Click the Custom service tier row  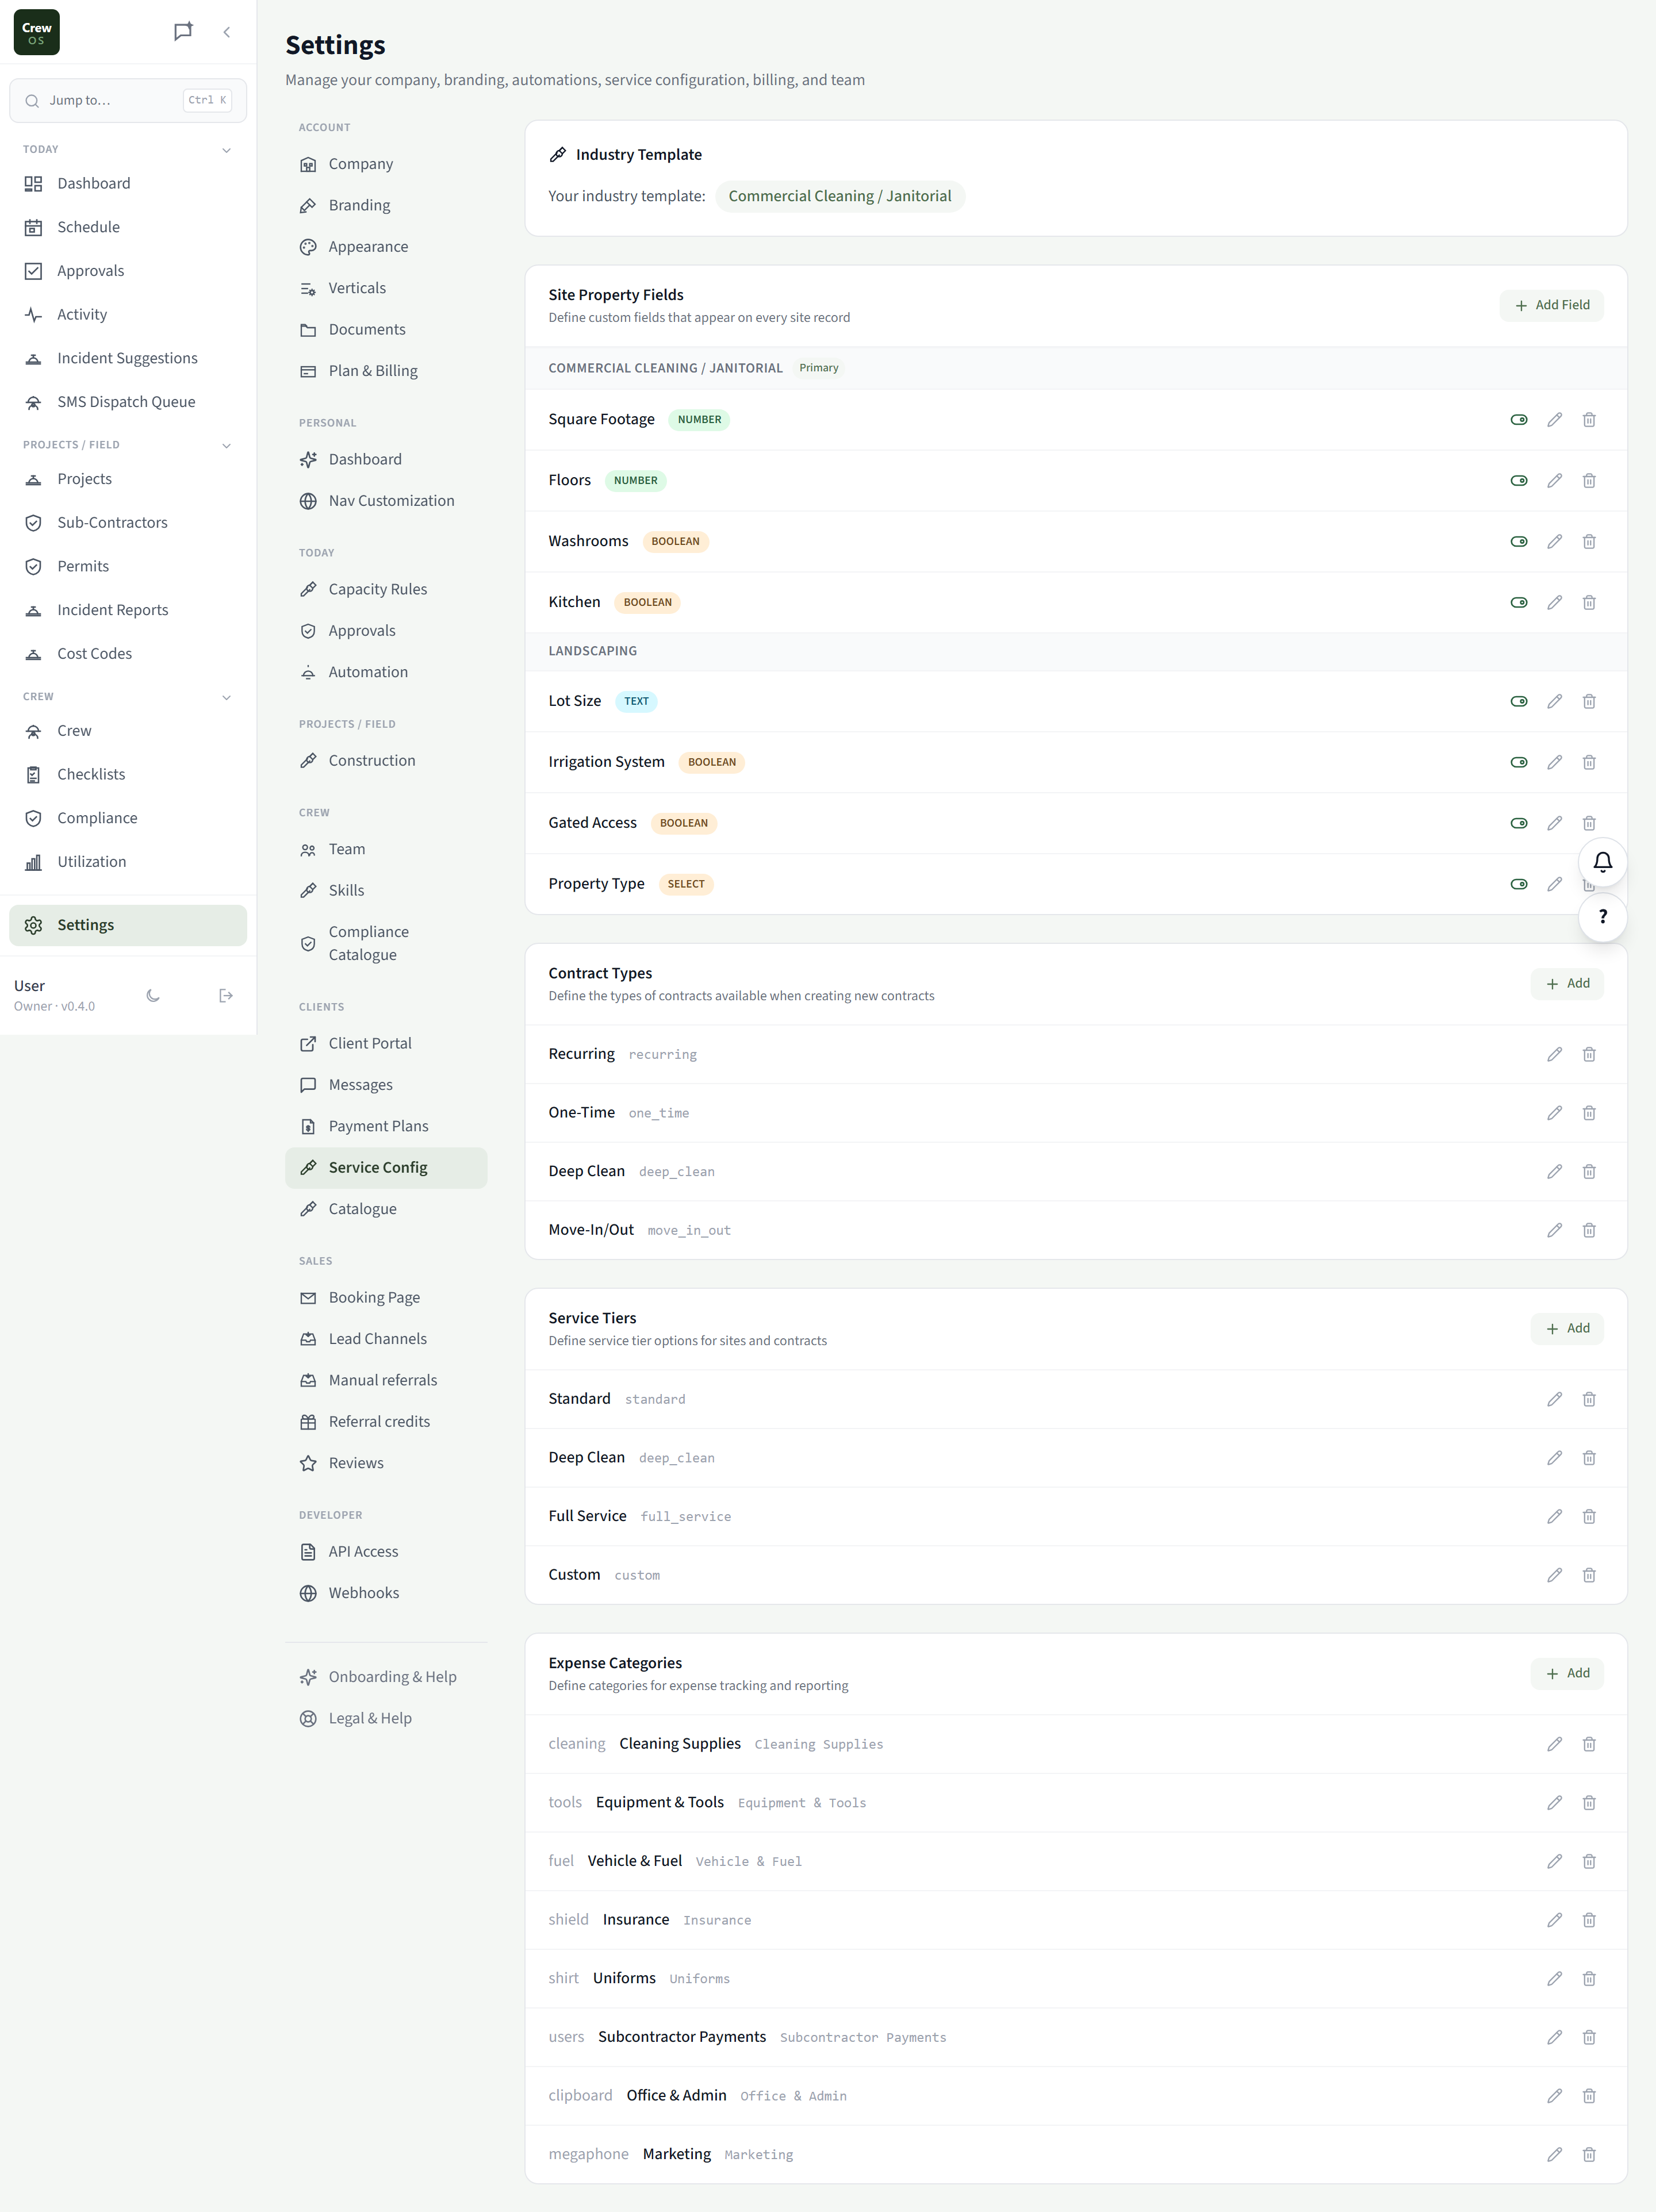coord(1075,1576)
